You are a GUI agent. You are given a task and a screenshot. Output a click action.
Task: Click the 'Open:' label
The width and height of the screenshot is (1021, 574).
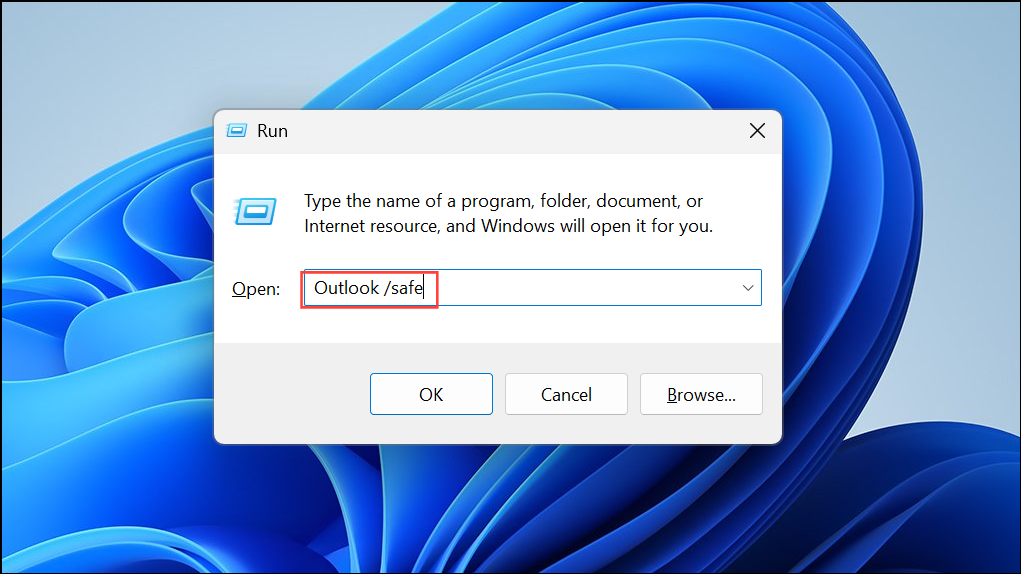click(256, 289)
